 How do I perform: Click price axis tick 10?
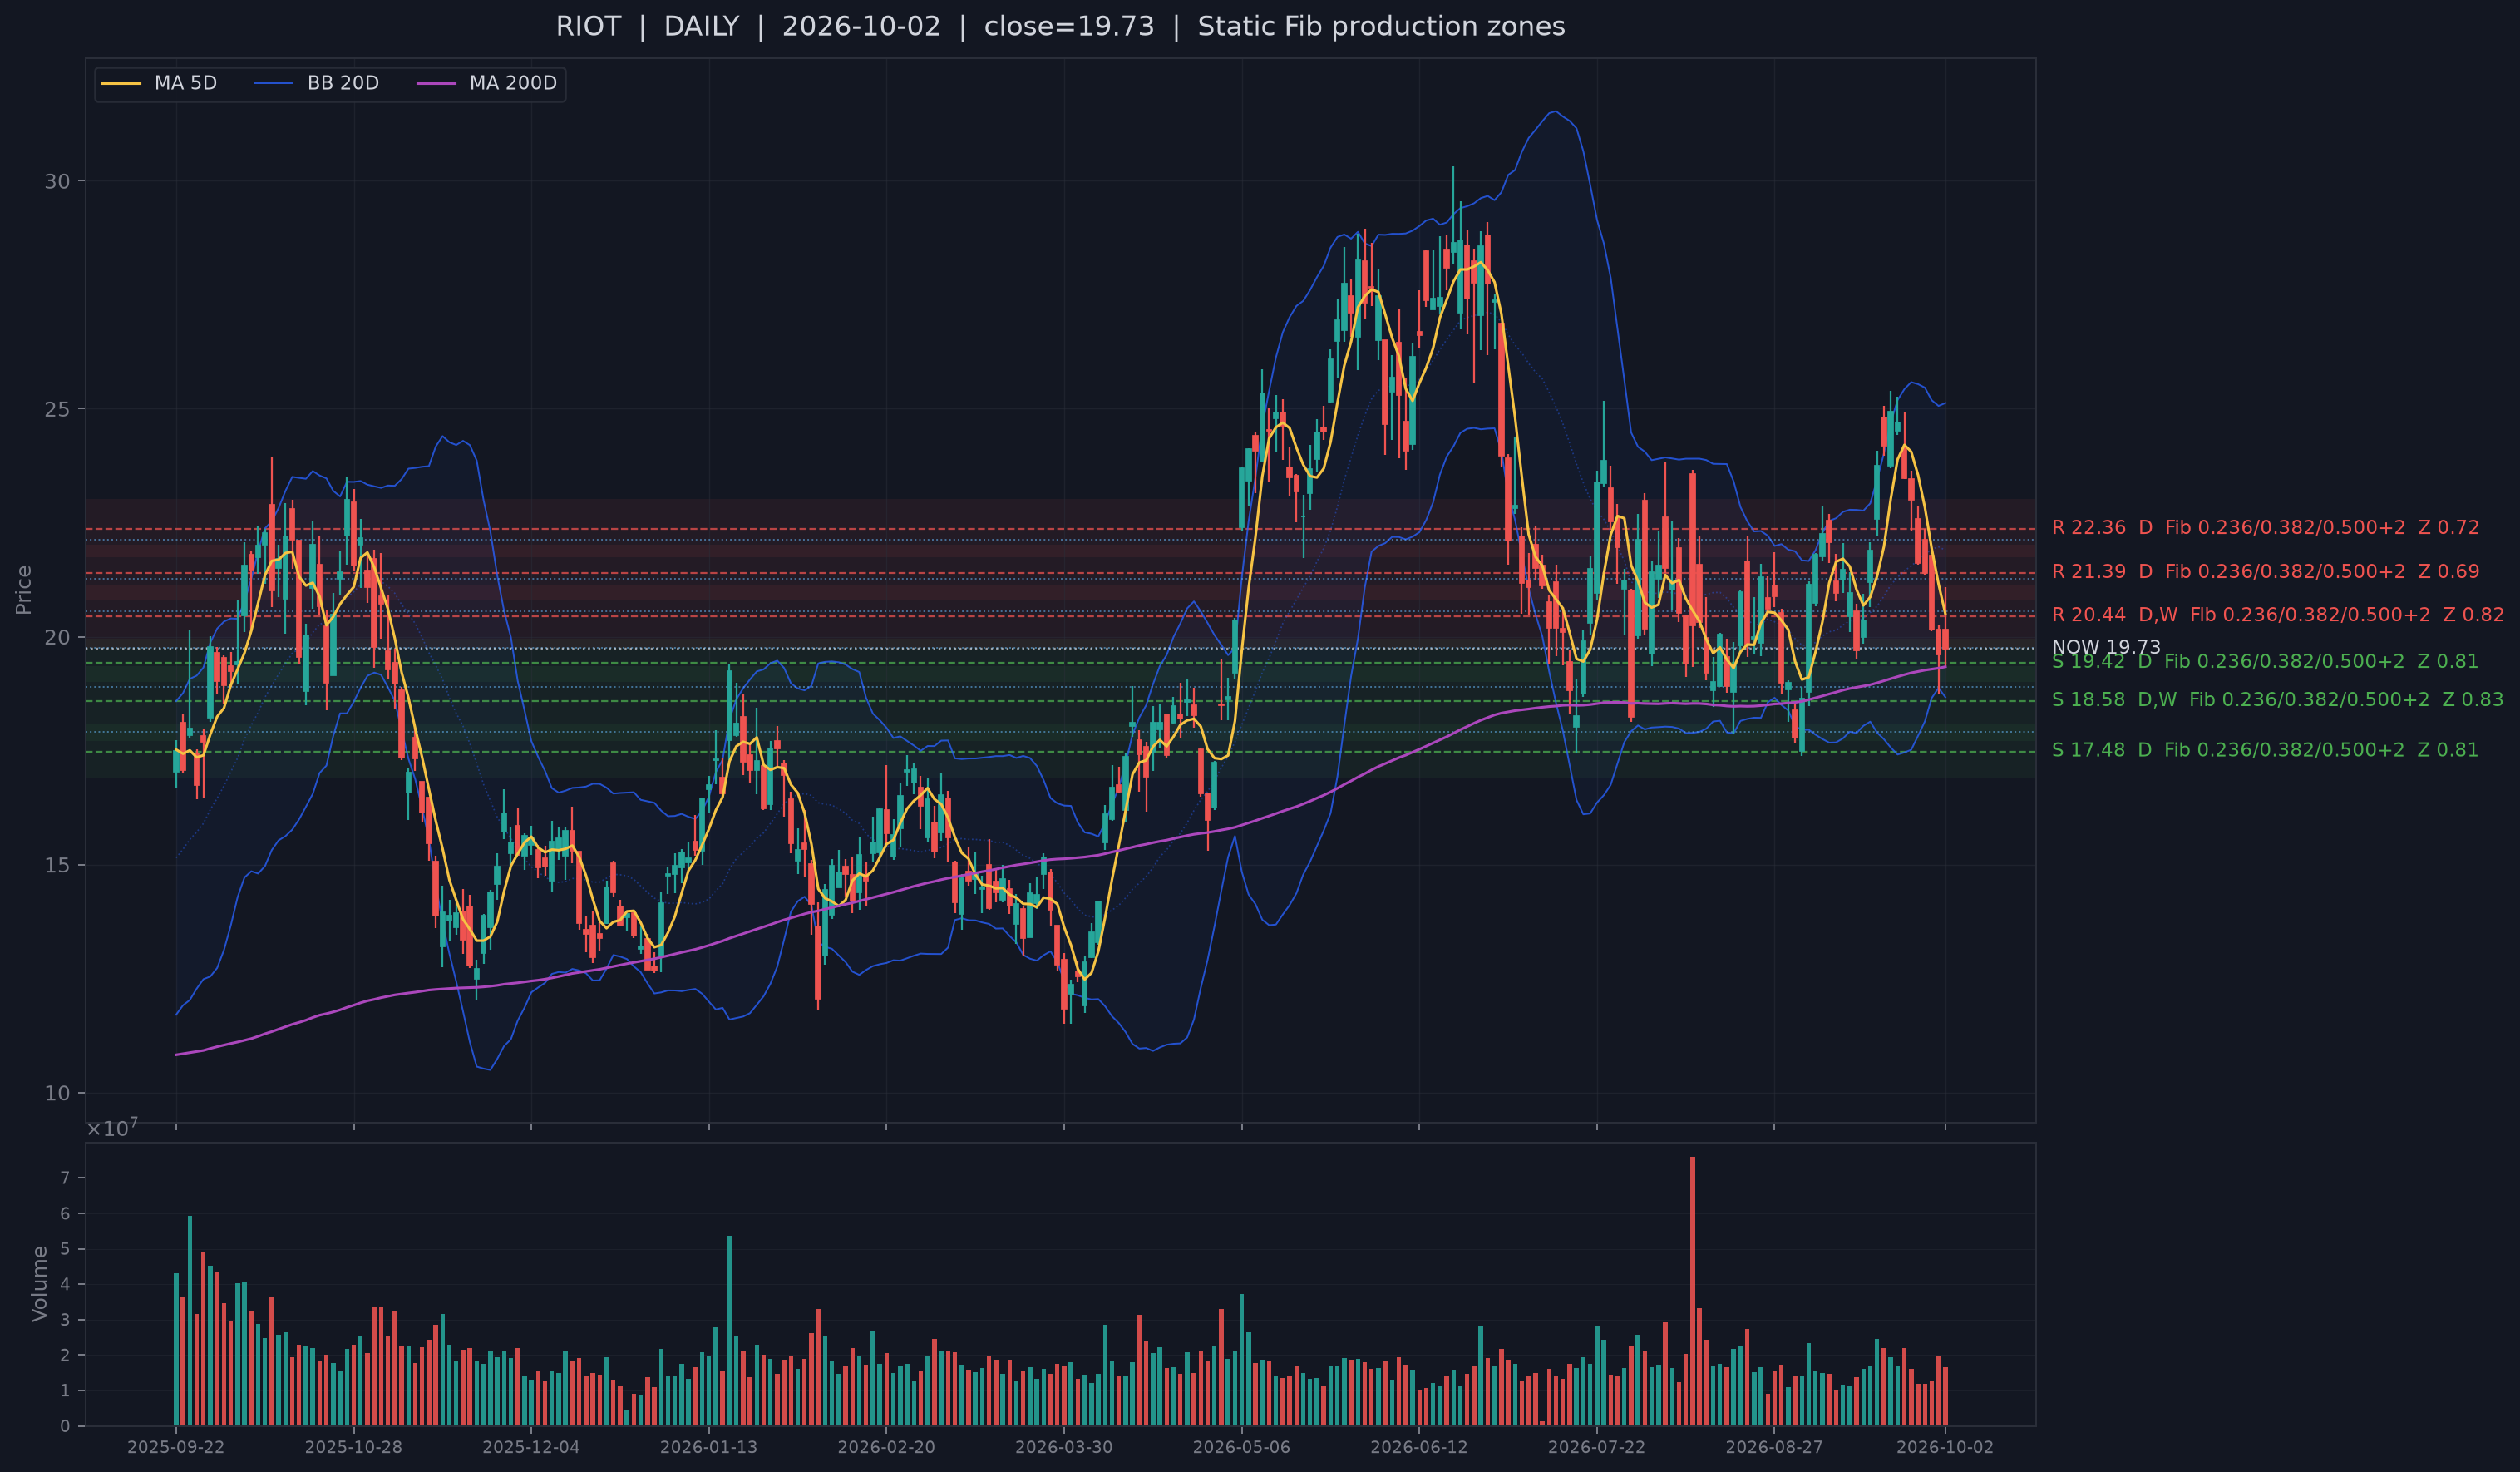[x=57, y=1093]
